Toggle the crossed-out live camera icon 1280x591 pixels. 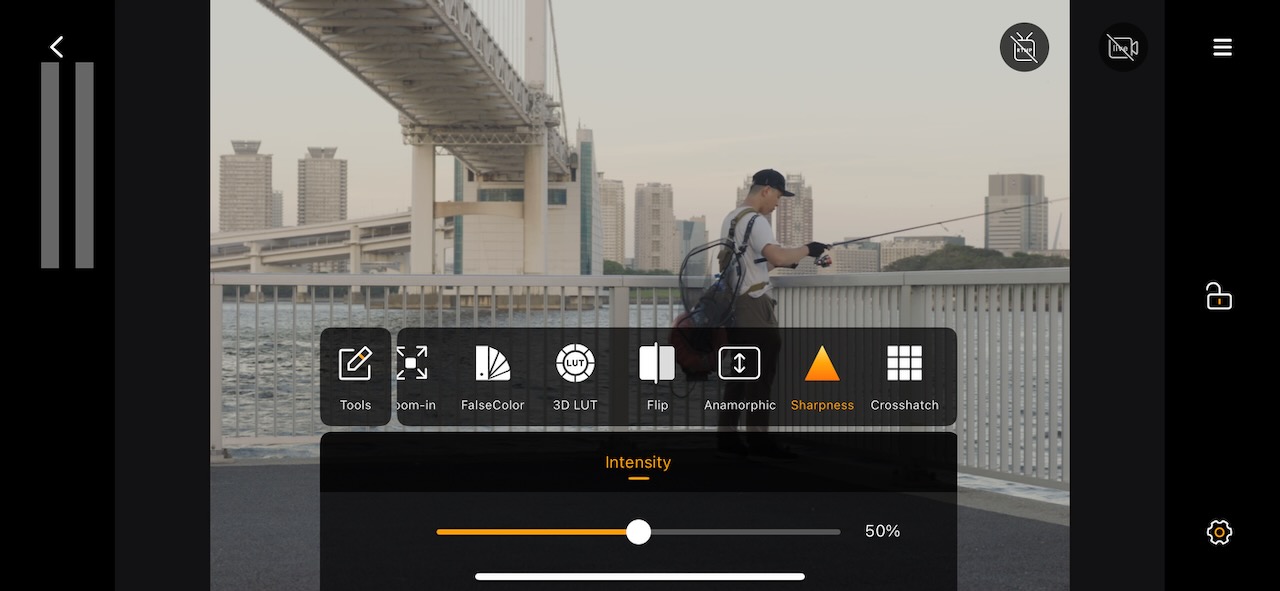[x=1123, y=47]
